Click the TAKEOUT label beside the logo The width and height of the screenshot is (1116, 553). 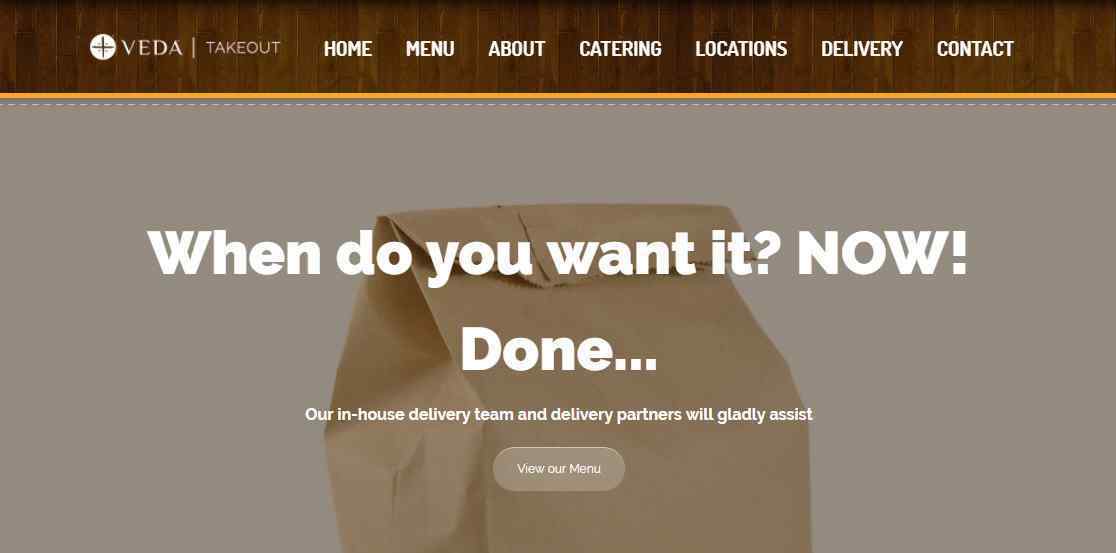pyautogui.click(x=243, y=48)
